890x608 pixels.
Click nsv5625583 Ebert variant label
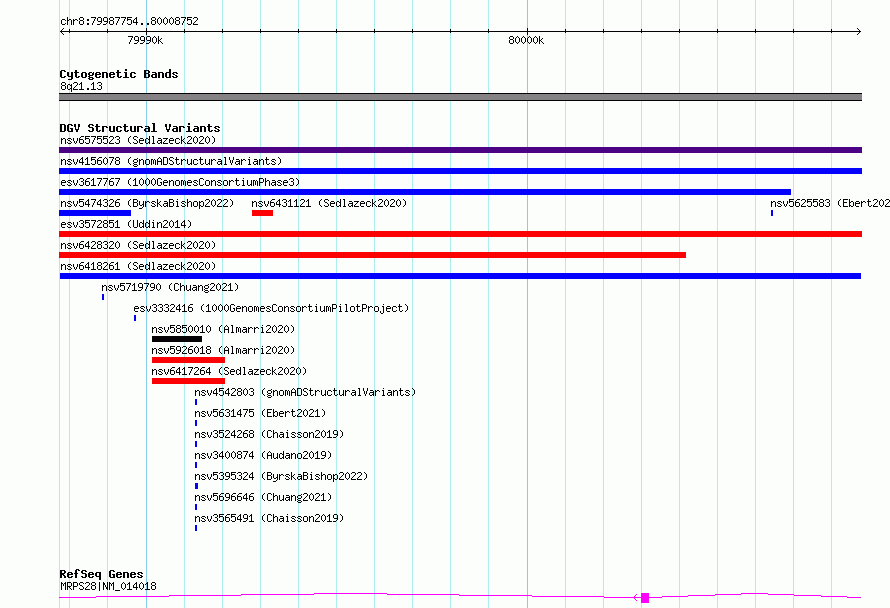[830, 203]
